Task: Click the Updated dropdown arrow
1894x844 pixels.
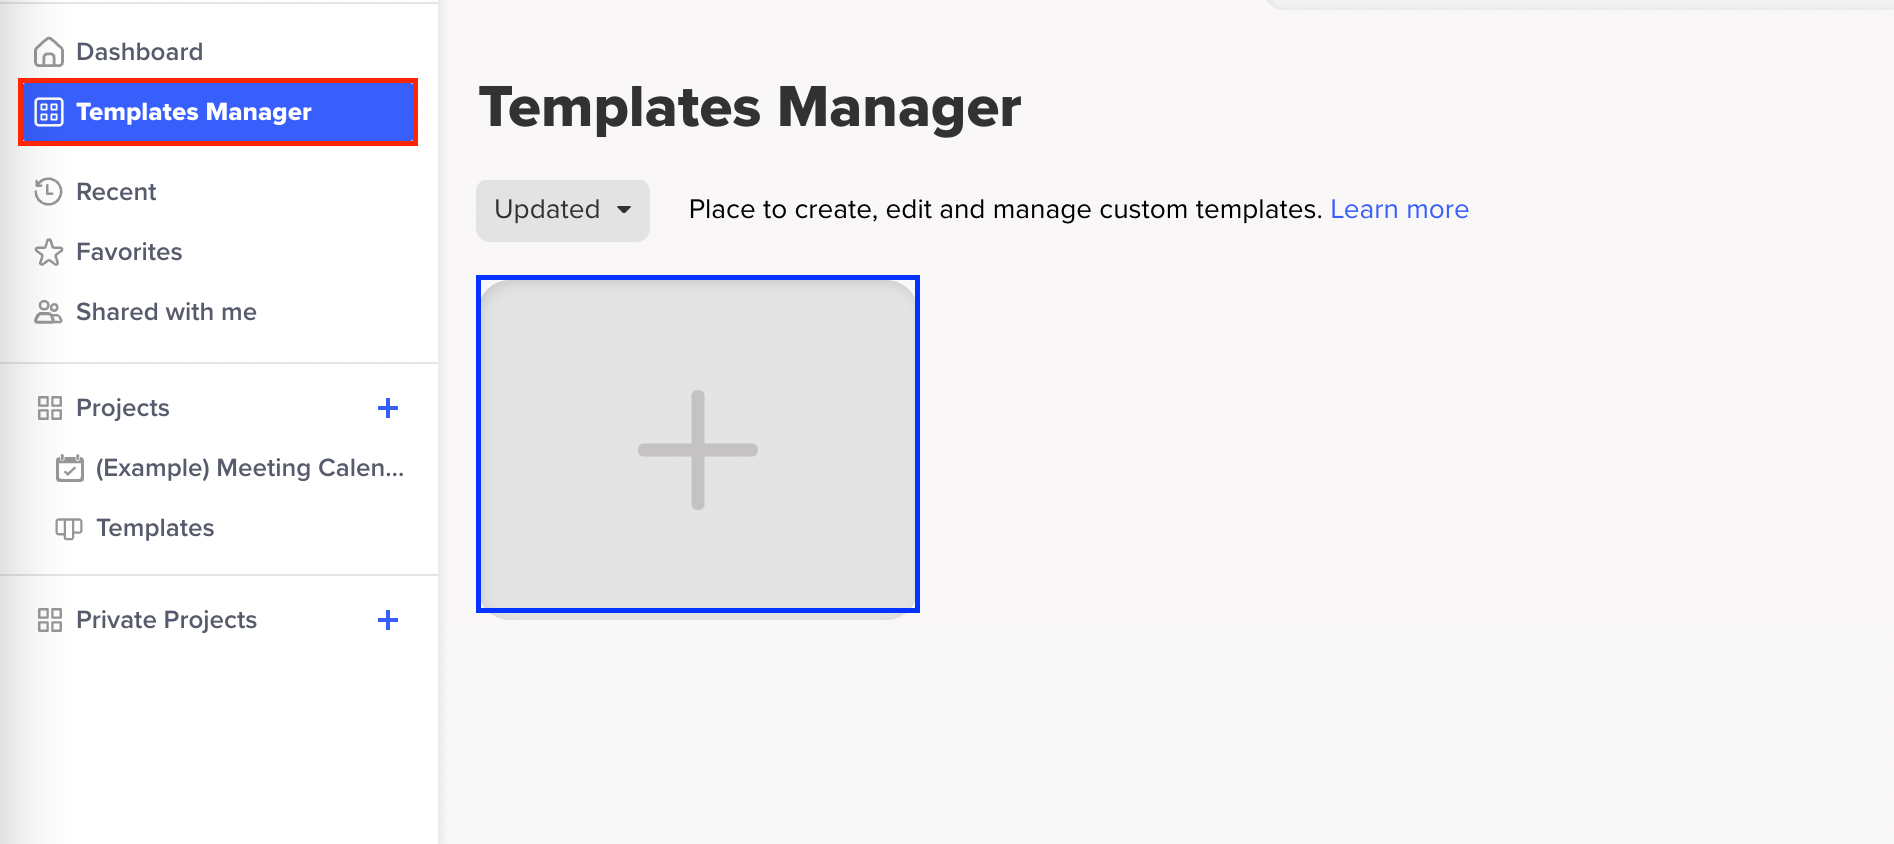Action: [624, 210]
